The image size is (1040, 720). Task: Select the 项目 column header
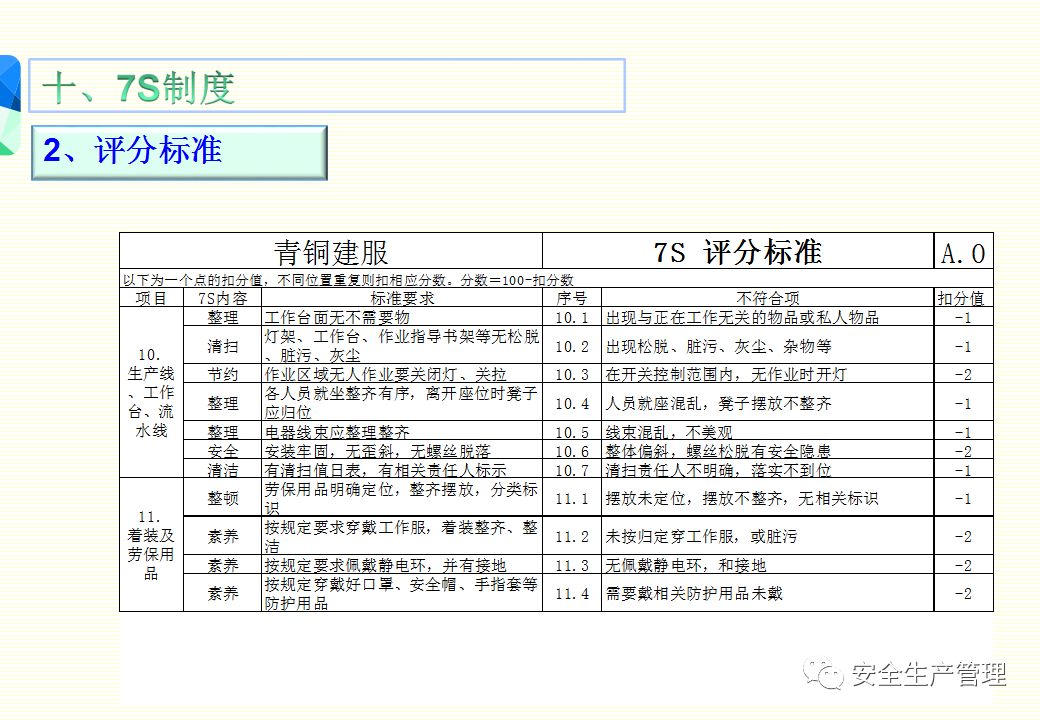(151, 298)
